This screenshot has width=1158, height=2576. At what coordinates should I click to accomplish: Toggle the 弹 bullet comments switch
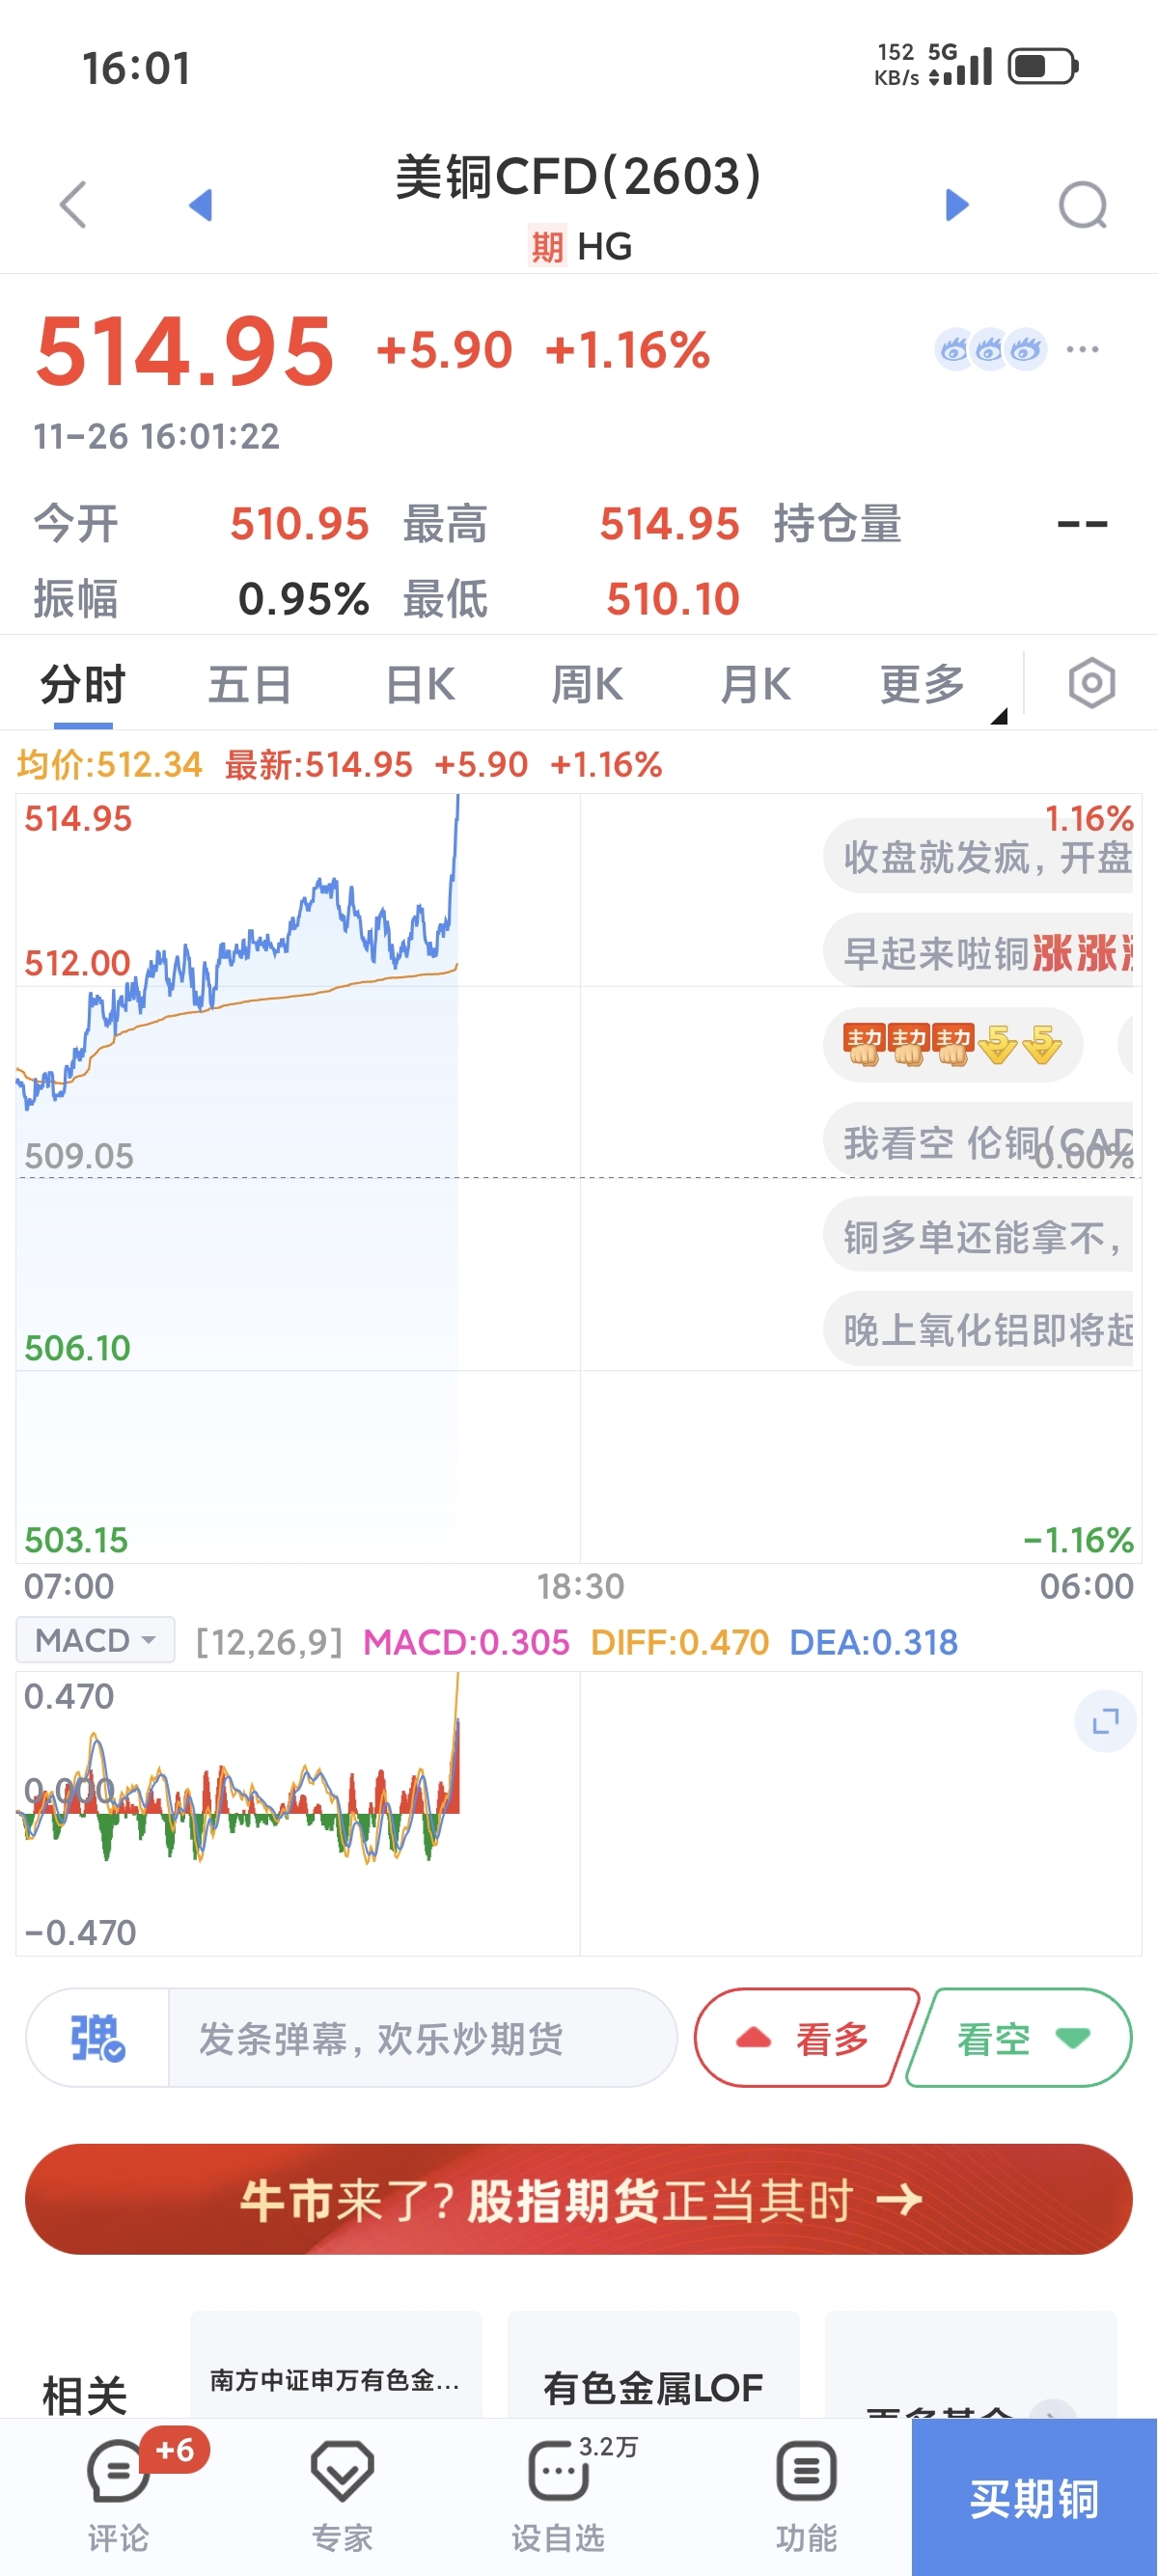(98, 2037)
